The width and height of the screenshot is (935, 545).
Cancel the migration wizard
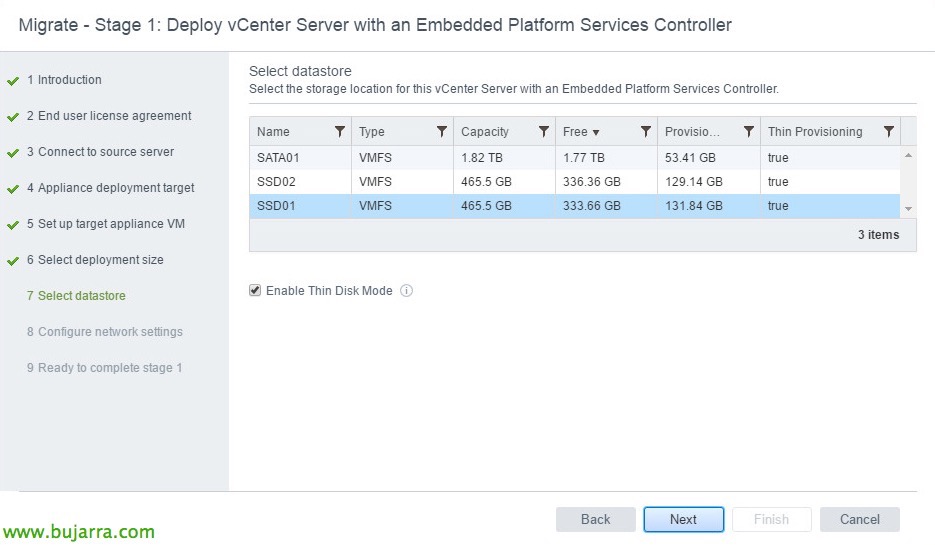pos(859,519)
